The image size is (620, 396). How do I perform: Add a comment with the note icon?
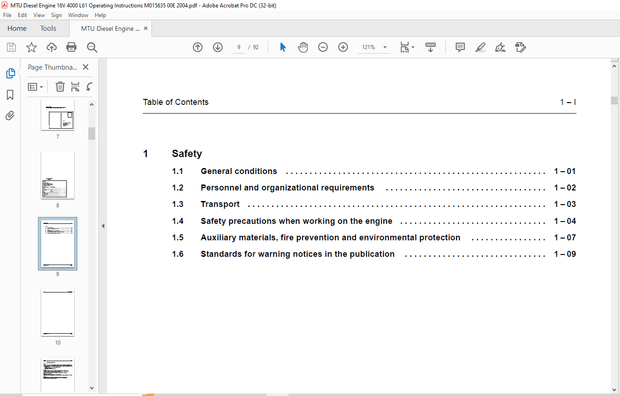[460, 47]
